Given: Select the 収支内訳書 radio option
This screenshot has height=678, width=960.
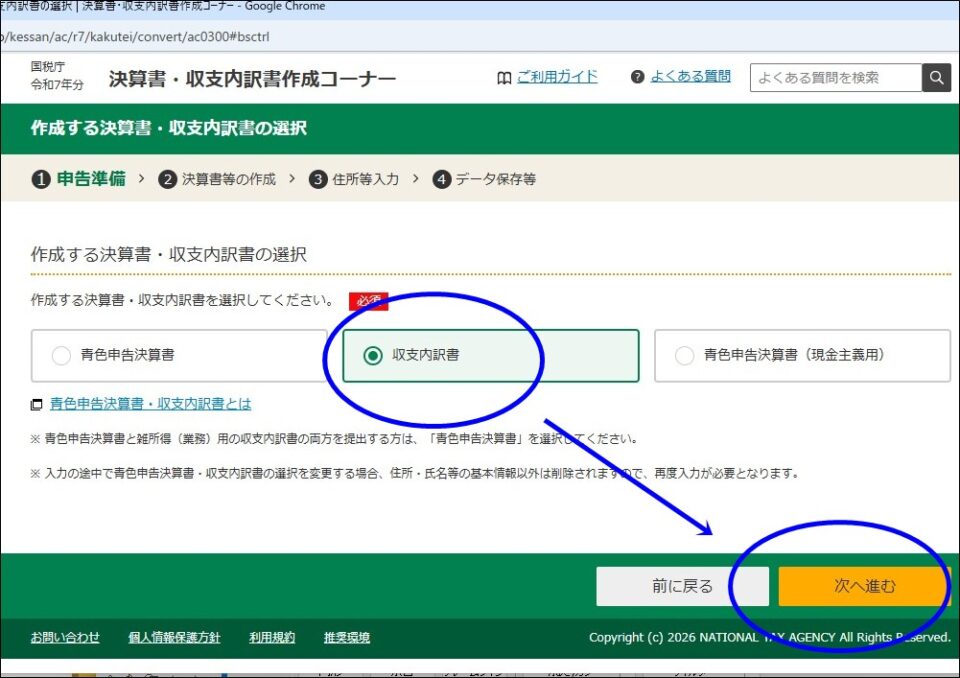Looking at the screenshot, I should click(x=373, y=355).
